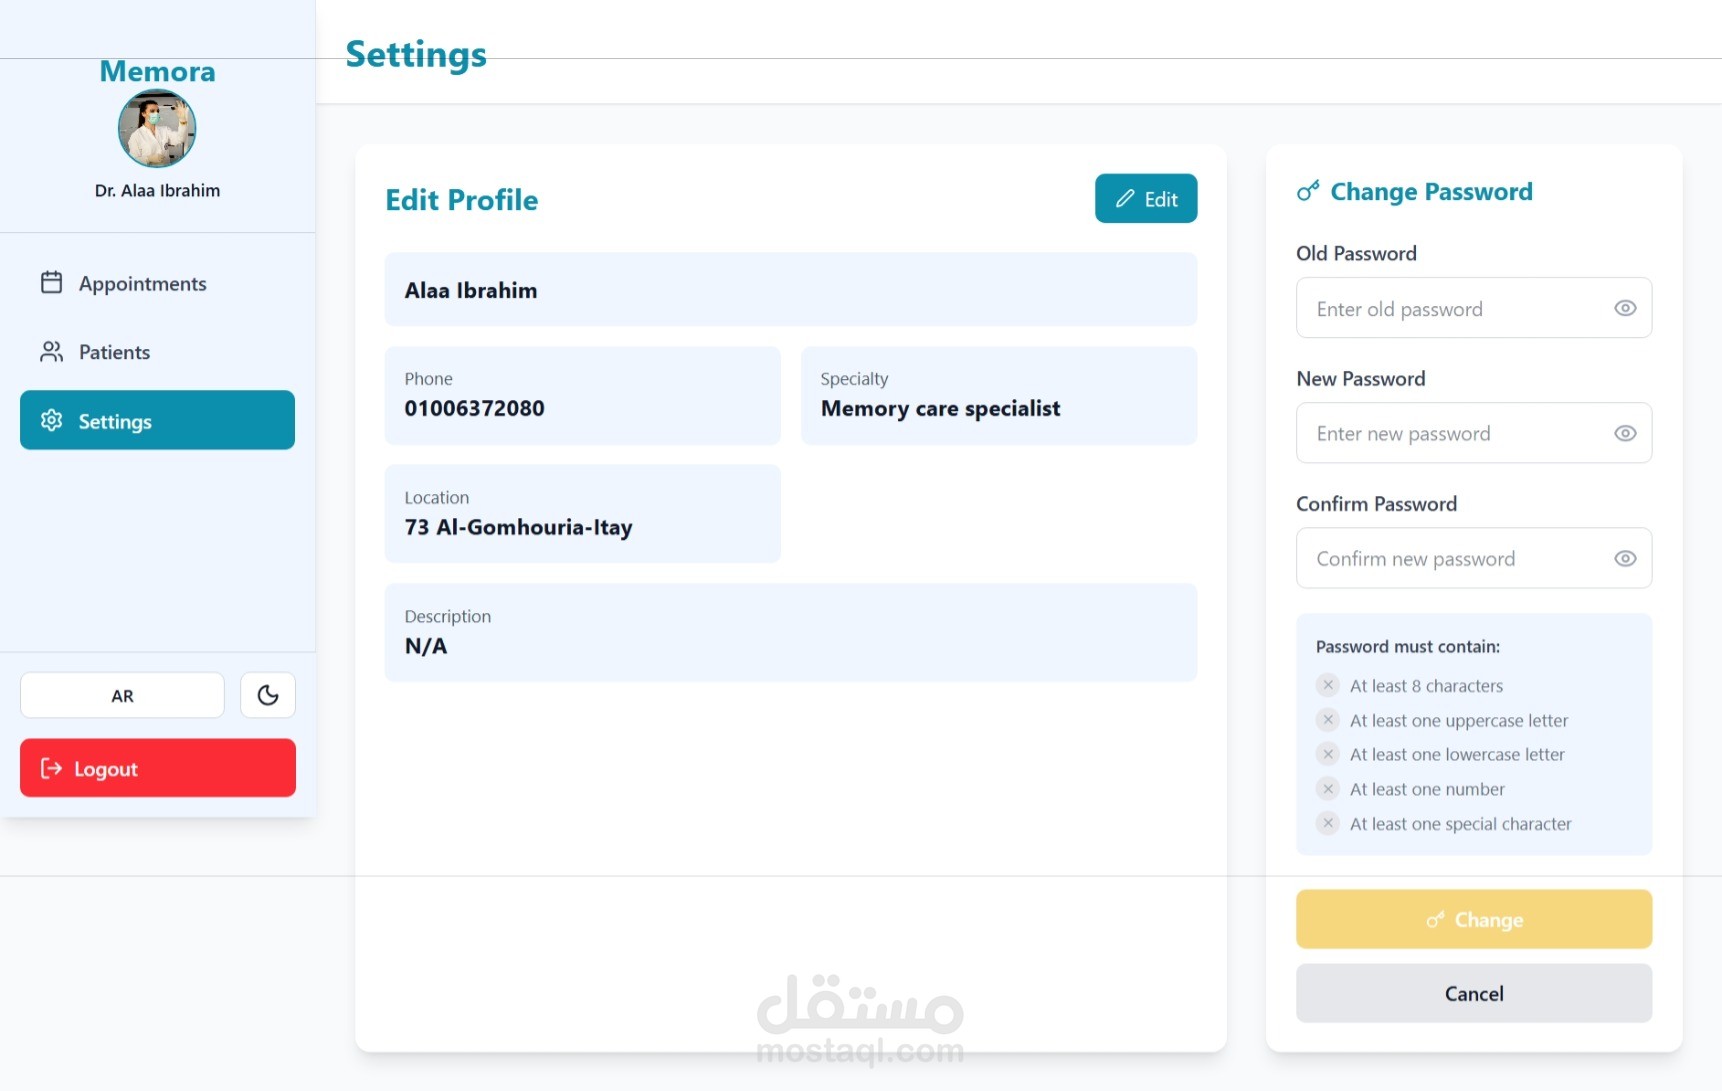The image size is (1722, 1091).
Task: Toggle confirm password visibility eye icon
Action: coord(1625,558)
